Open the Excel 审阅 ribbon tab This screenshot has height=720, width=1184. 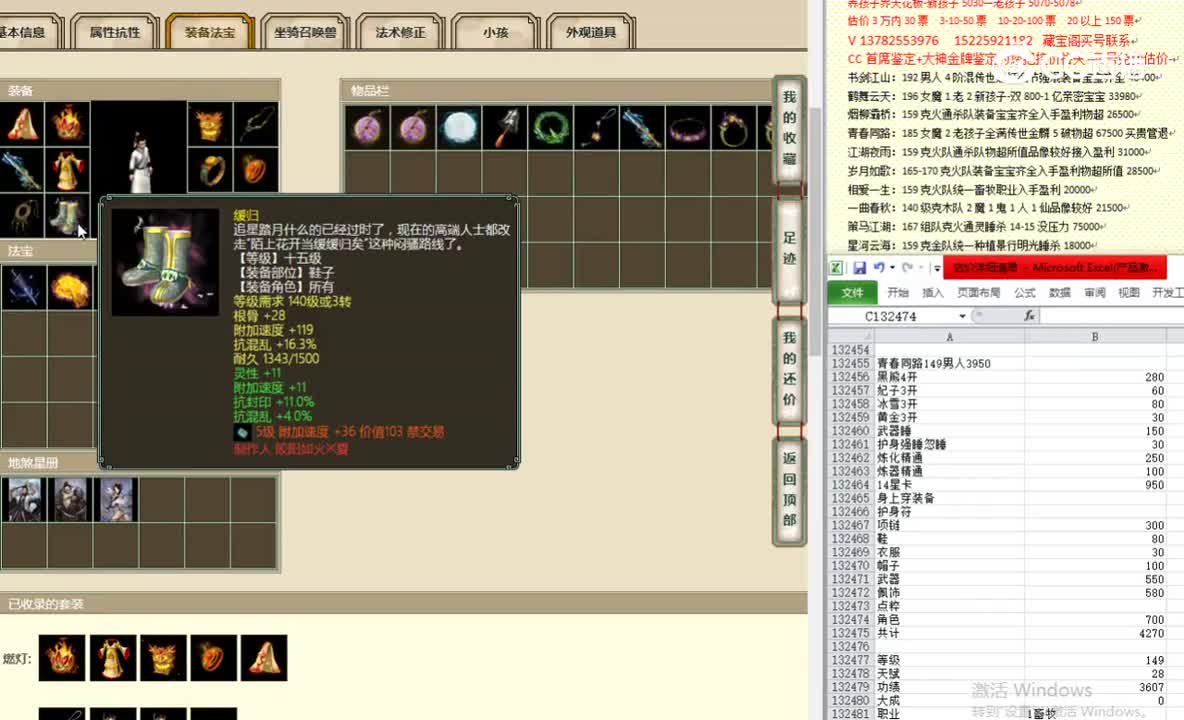click(1095, 293)
